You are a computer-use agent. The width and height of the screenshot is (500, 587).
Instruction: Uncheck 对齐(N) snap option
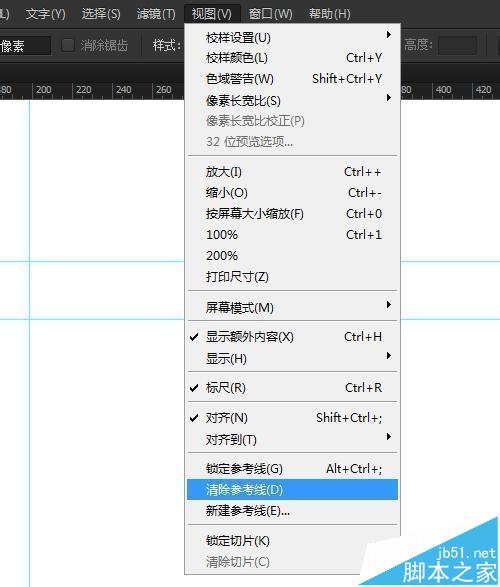point(292,418)
